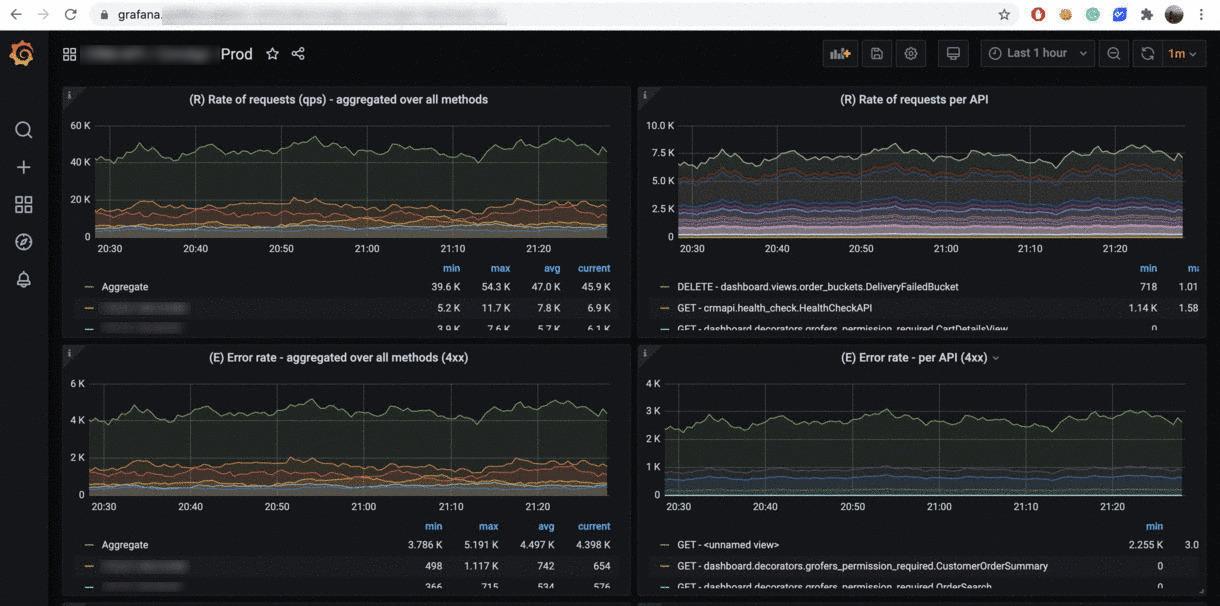Open the 1m refresh interval dropdown

click(x=1182, y=53)
